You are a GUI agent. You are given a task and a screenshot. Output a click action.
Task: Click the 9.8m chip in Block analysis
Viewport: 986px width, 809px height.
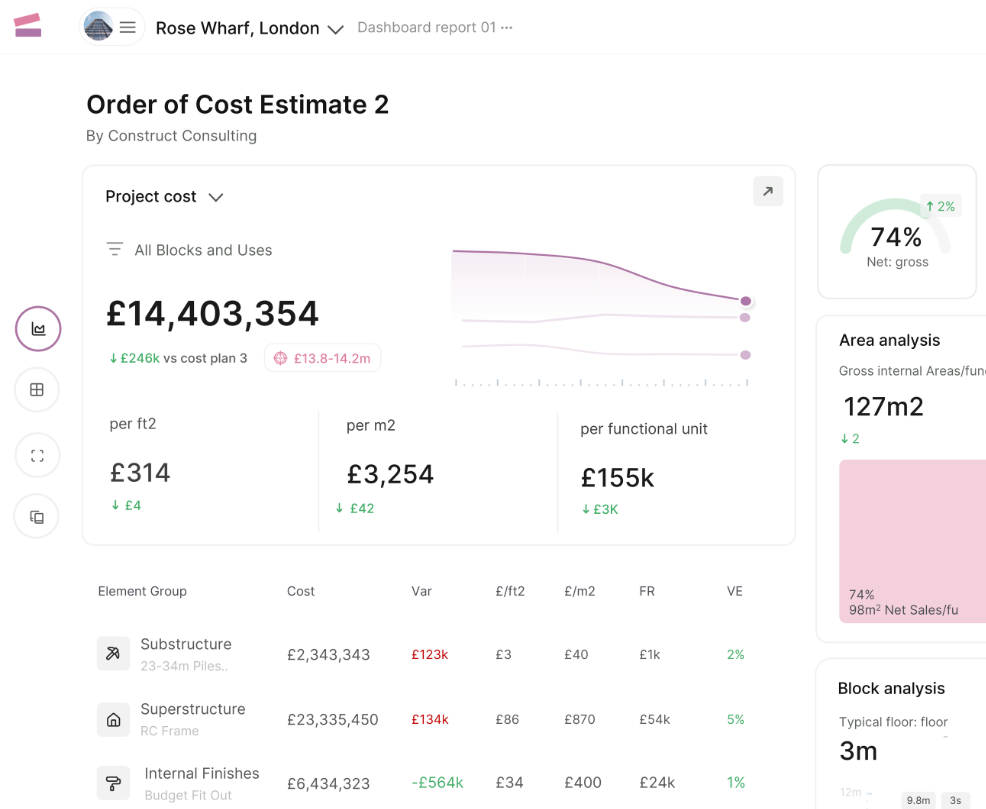[x=918, y=800]
